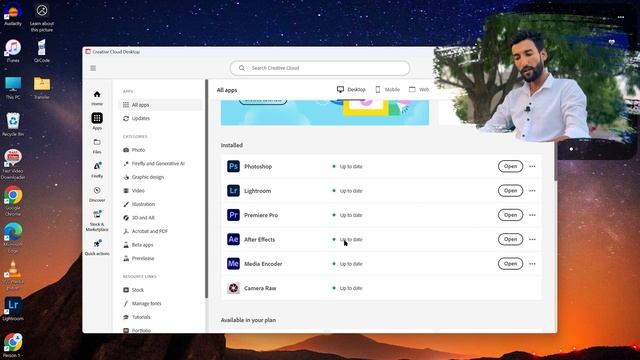The image size is (640, 360).
Task: Select All apps in sidebar list
Action: 160,105
